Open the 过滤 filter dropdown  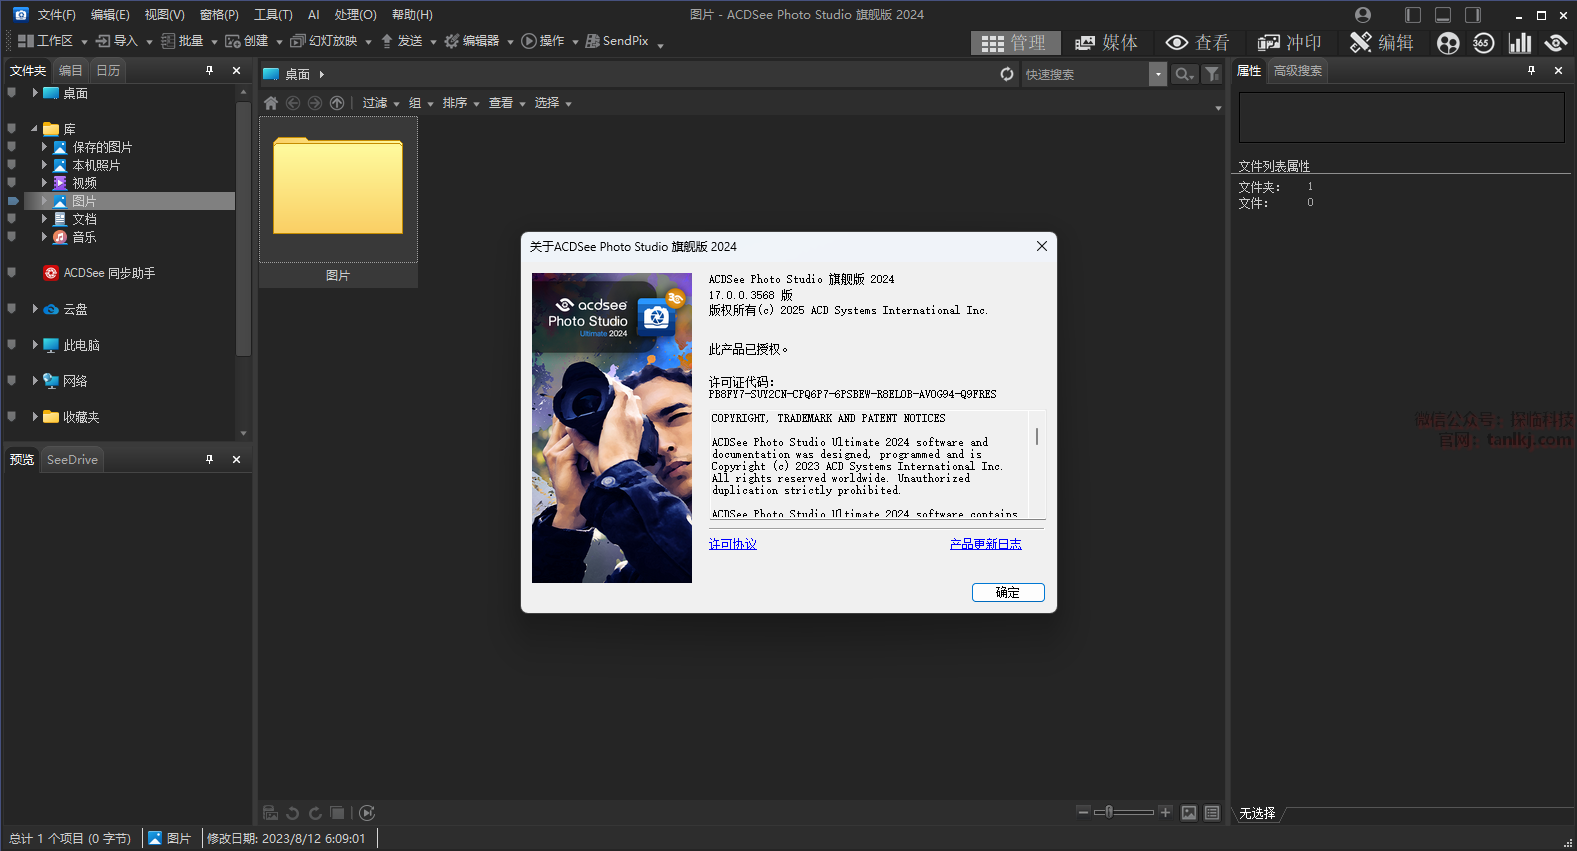coord(380,103)
